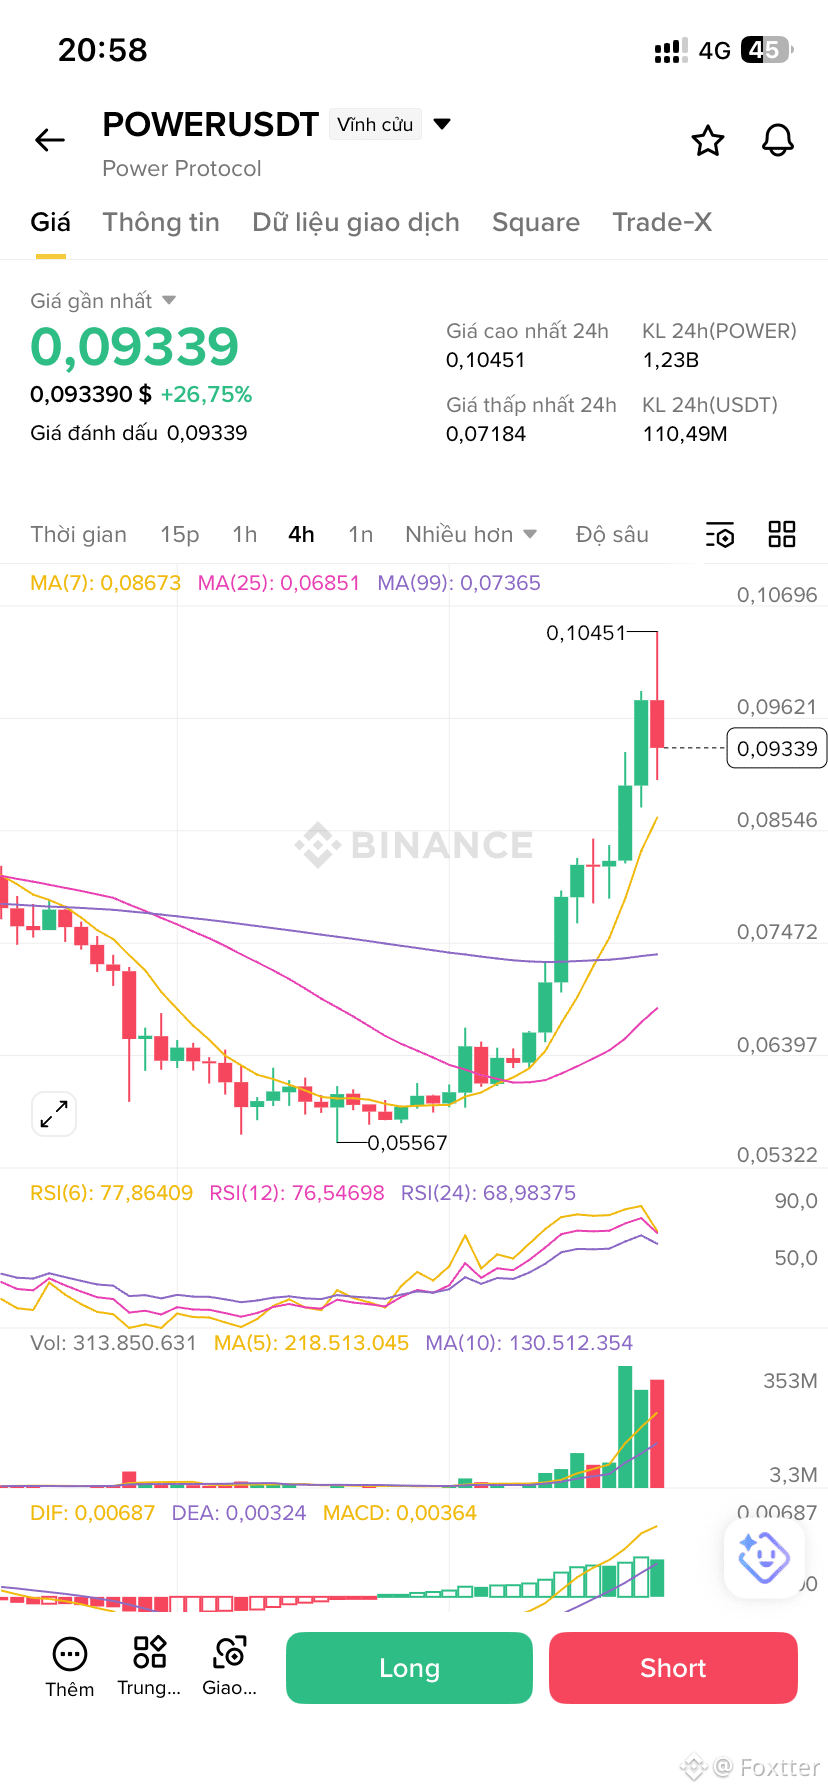Tap the KL 24h(POWER) value 1,23B
The width and height of the screenshot is (828, 1792).
click(x=671, y=360)
